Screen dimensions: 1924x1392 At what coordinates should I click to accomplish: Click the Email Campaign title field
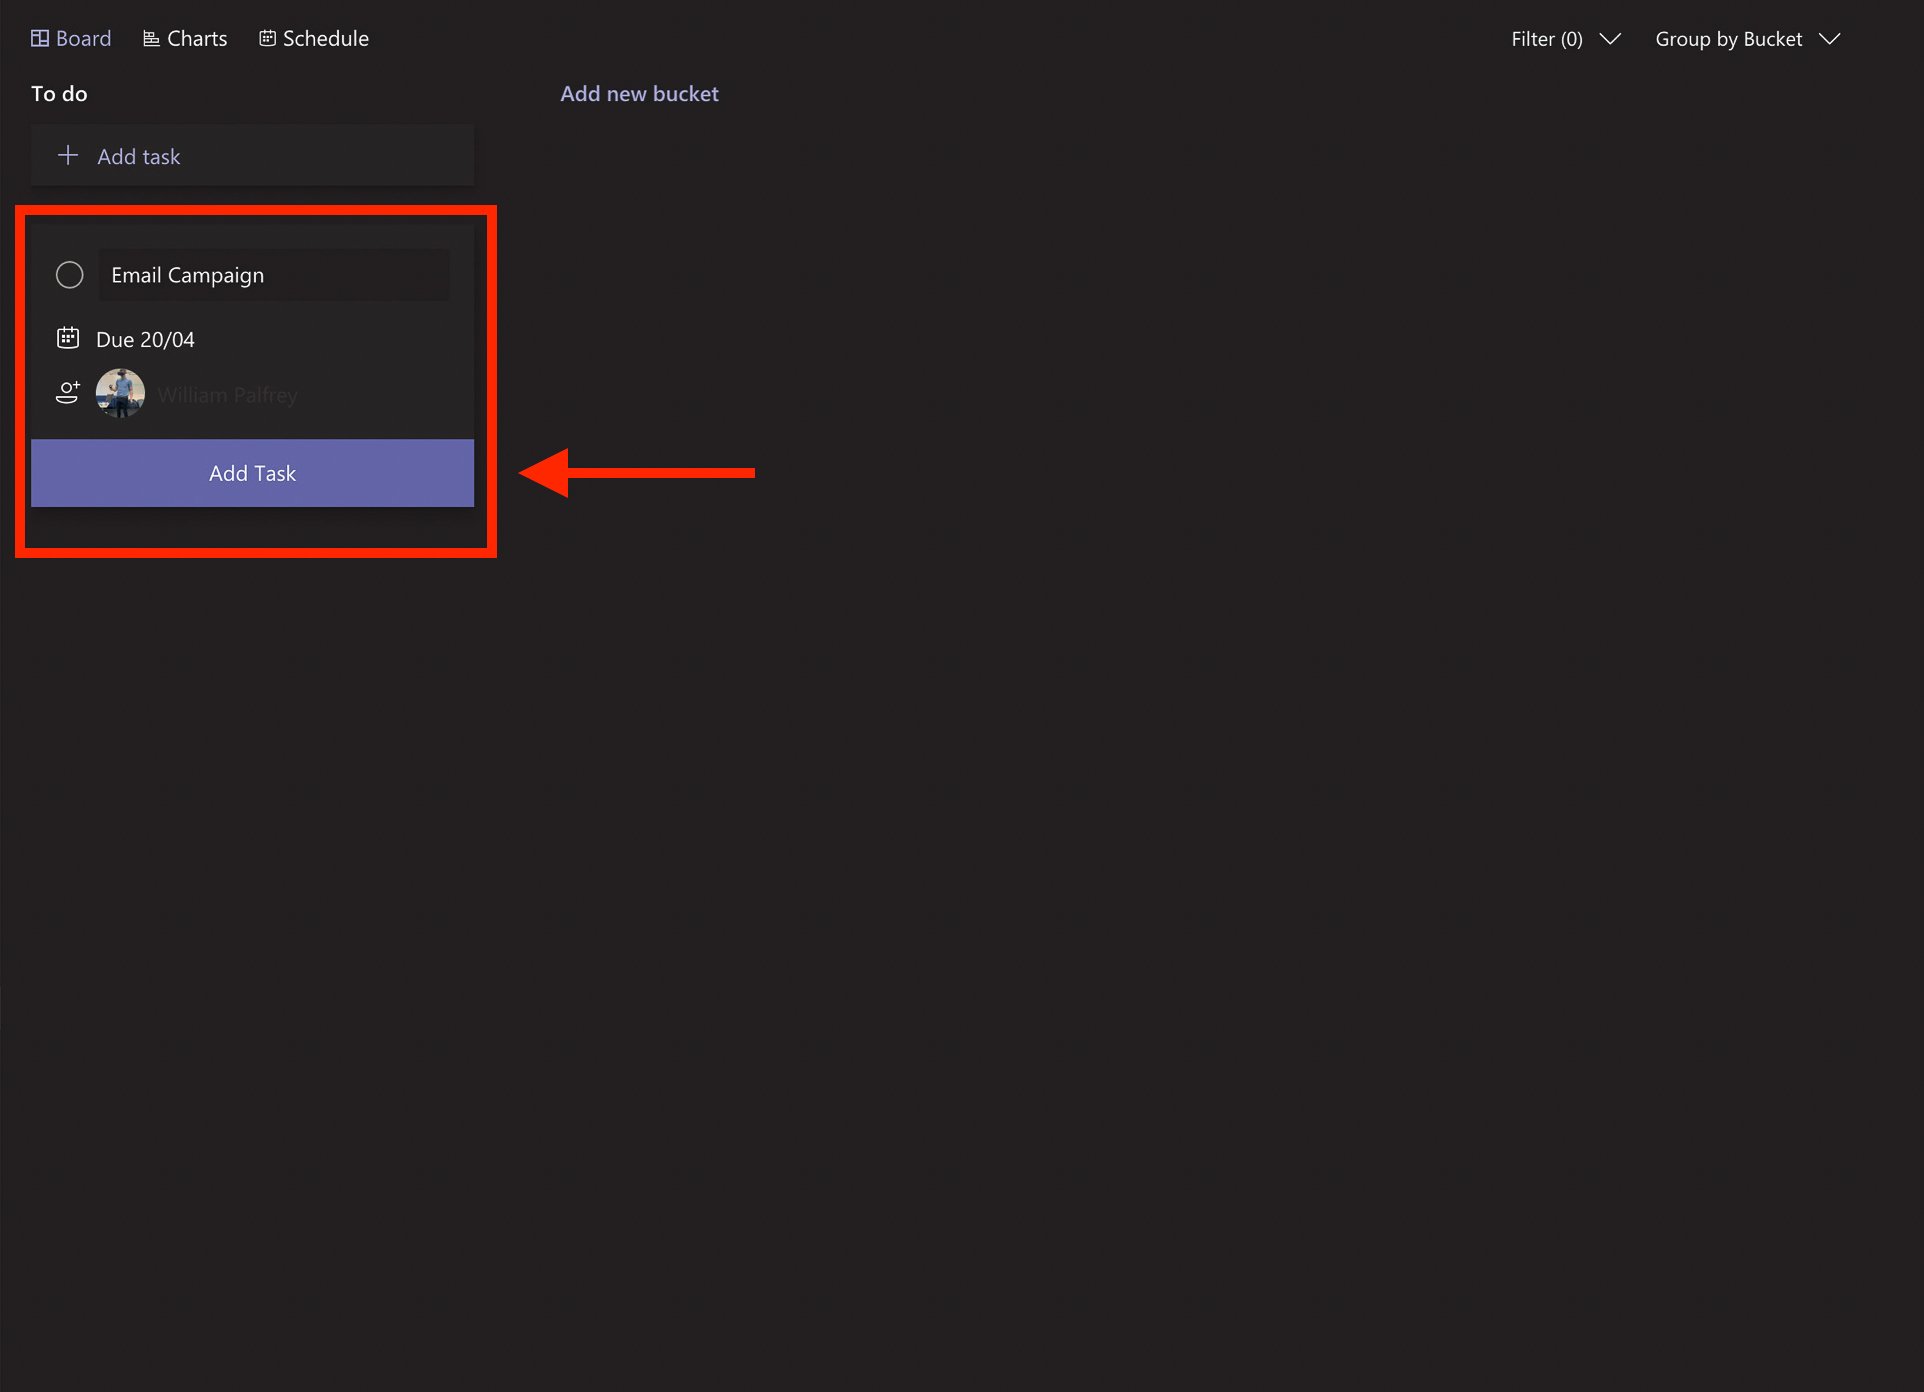point(273,274)
